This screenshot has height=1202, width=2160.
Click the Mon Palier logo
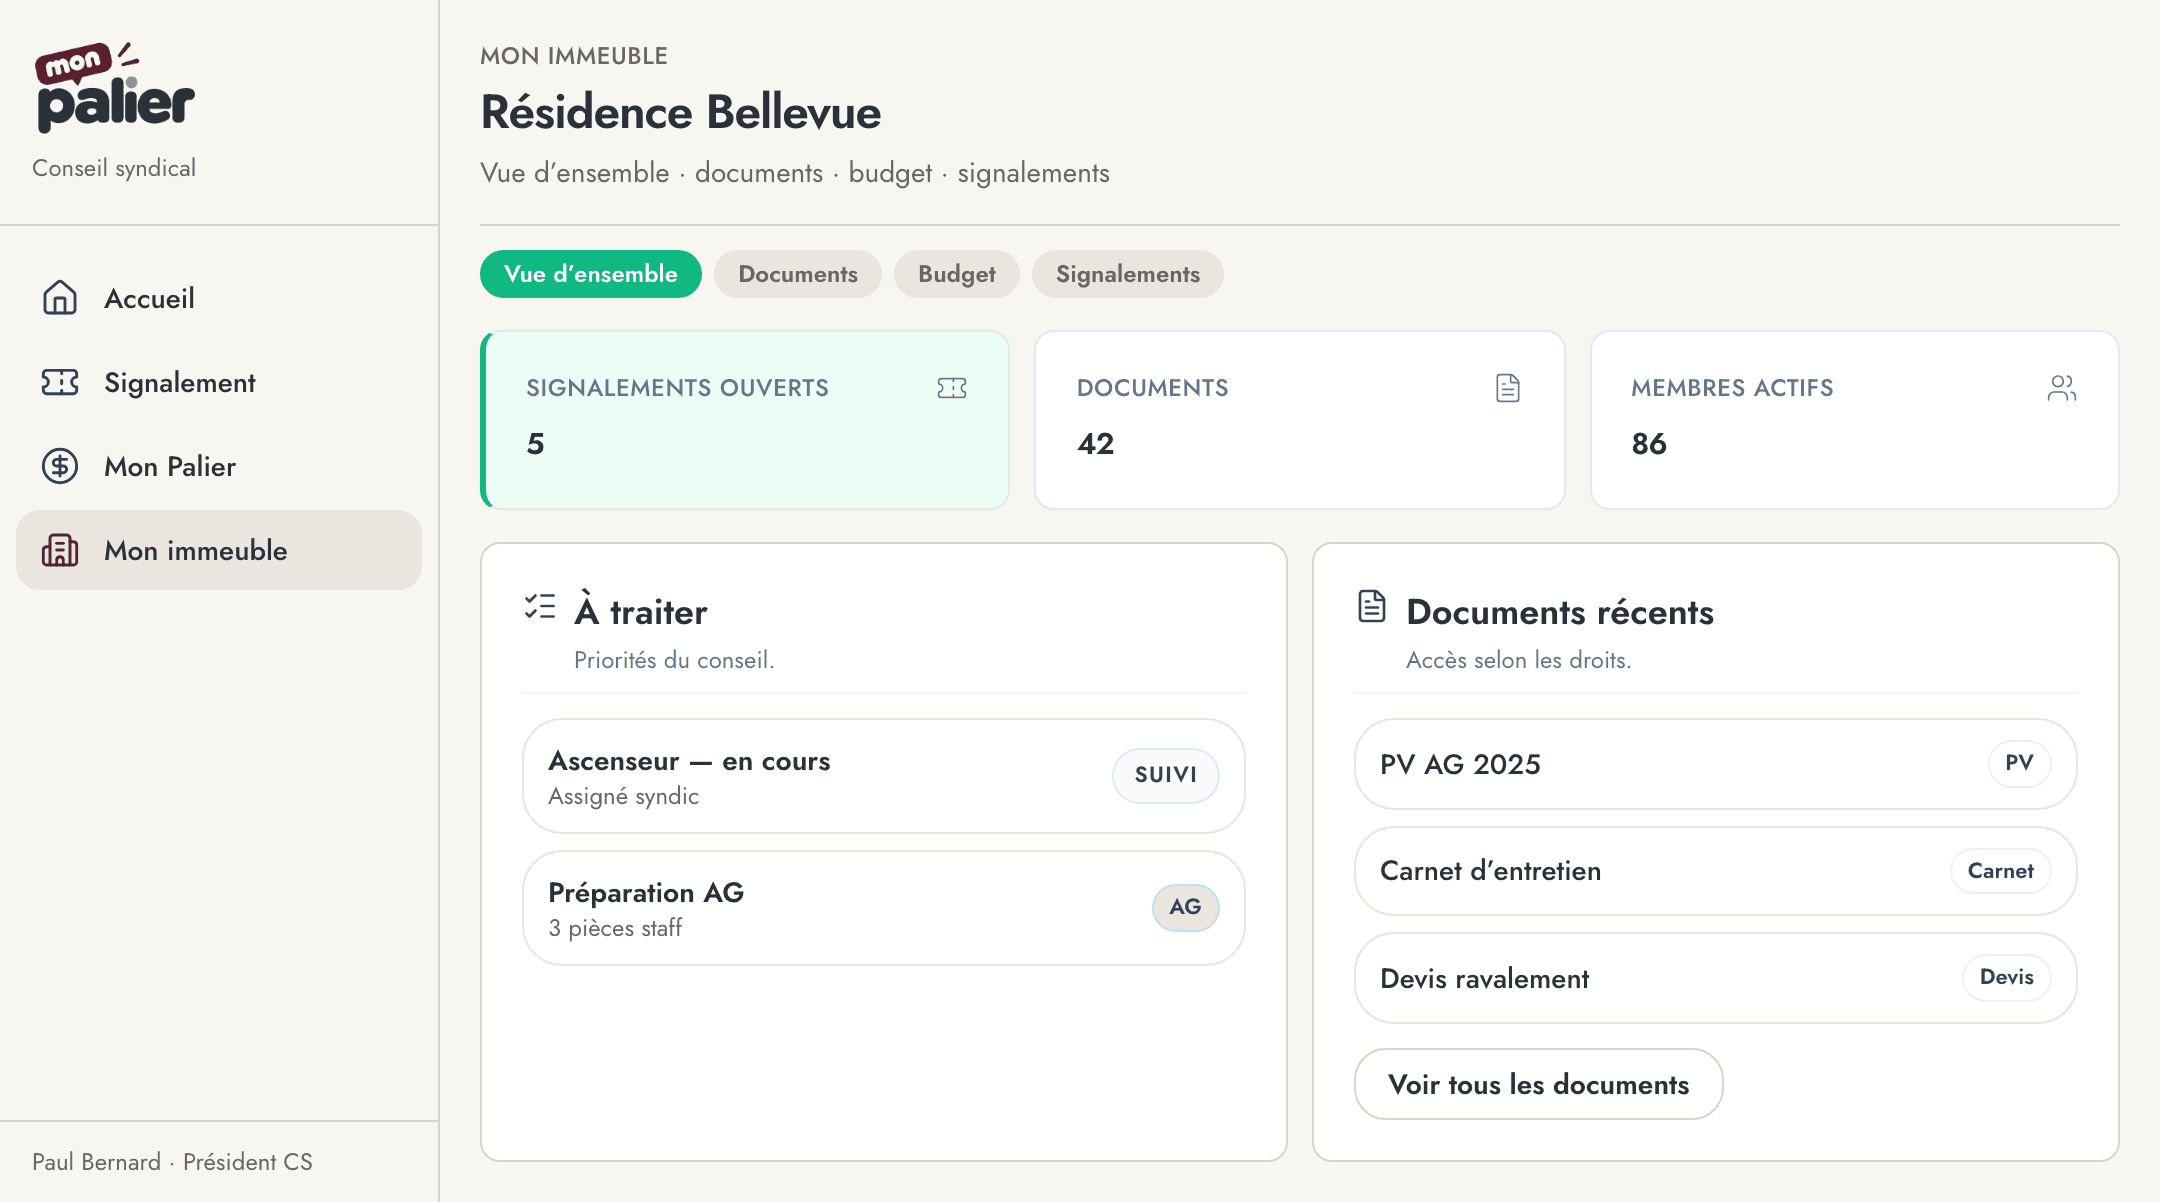(114, 87)
